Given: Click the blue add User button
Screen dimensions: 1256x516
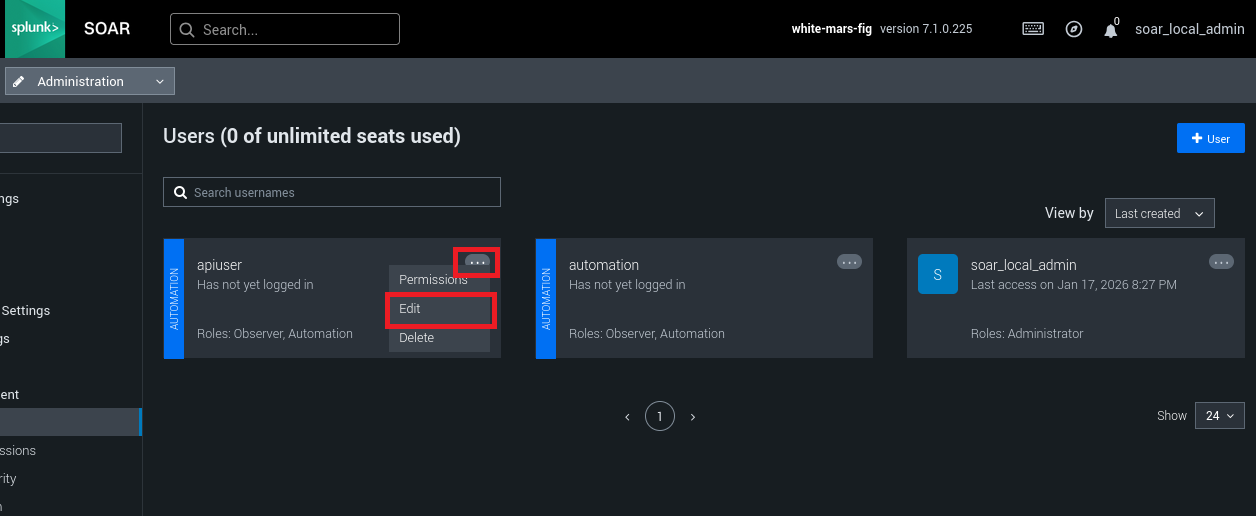Looking at the screenshot, I should [1210, 139].
